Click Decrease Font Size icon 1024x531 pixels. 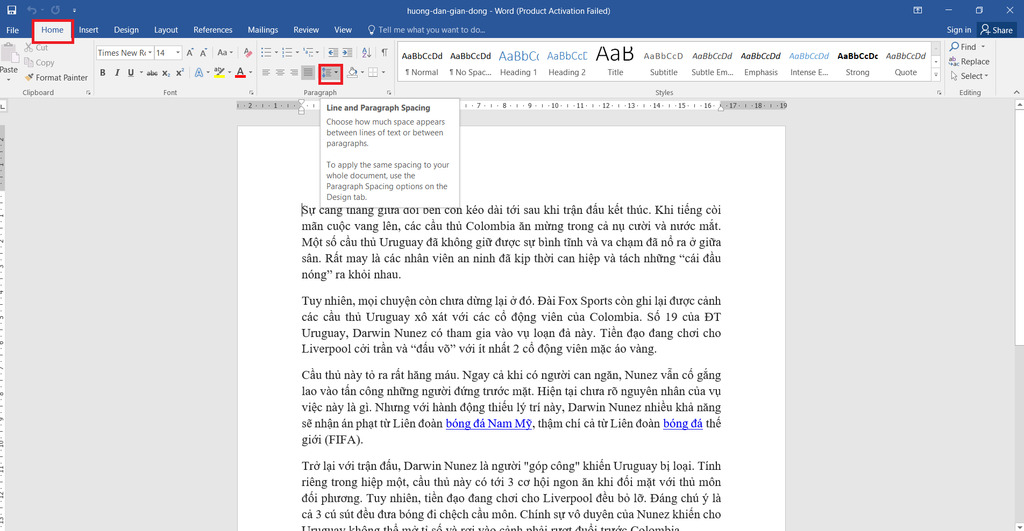tap(204, 53)
